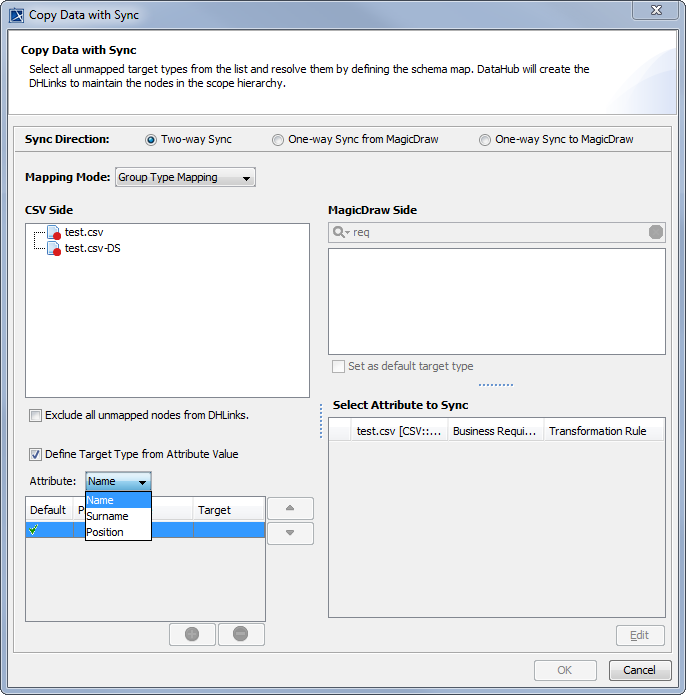Close the Copy Data with Sync dialog
The width and height of the screenshot is (686, 695).
(x=656, y=10)
